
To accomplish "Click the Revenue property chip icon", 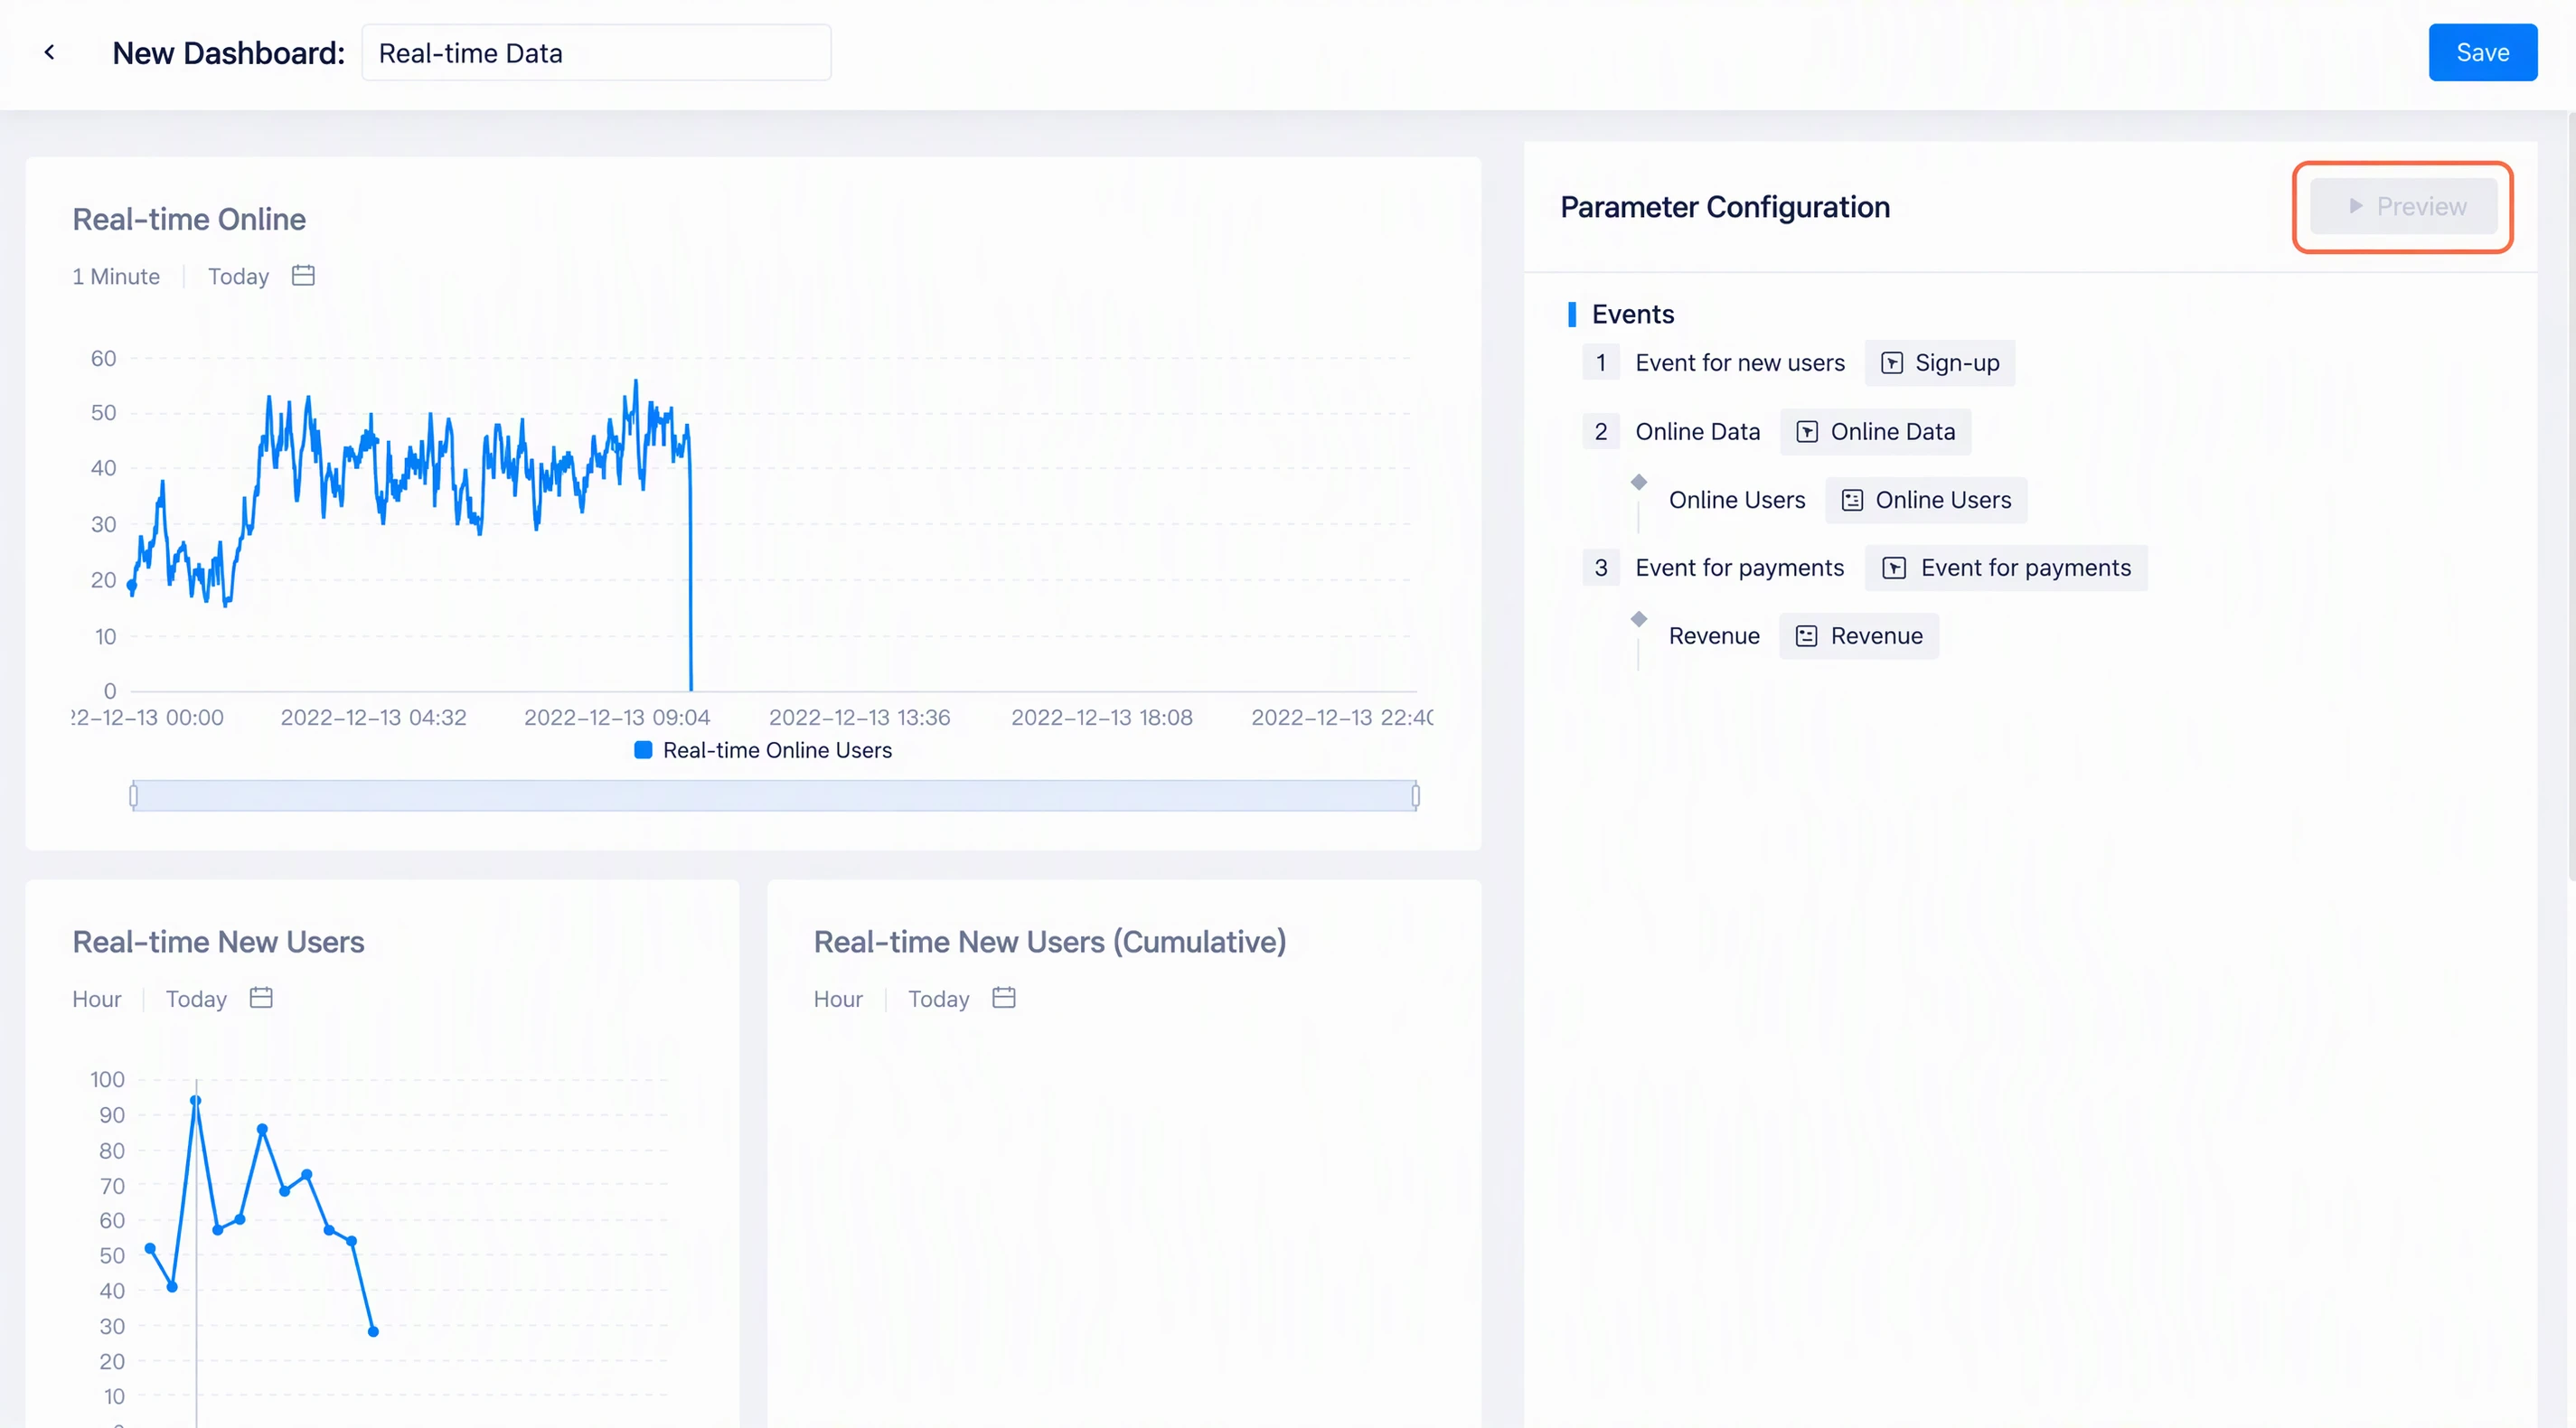I will click(1806, 636).
